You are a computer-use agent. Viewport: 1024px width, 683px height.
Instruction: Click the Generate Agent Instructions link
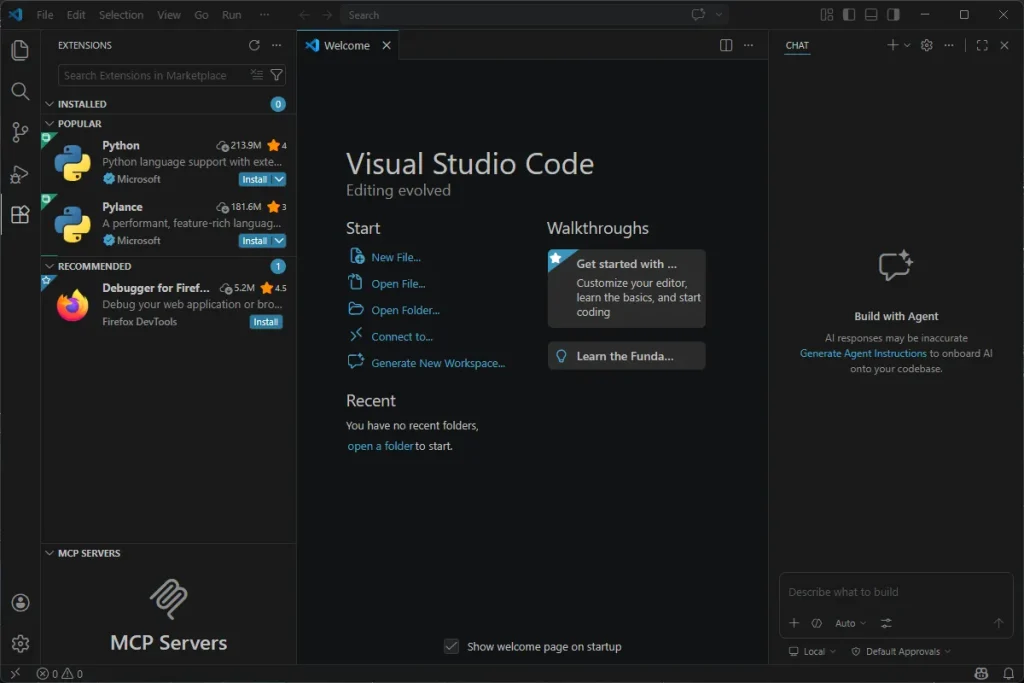click(x=863, y=353)
